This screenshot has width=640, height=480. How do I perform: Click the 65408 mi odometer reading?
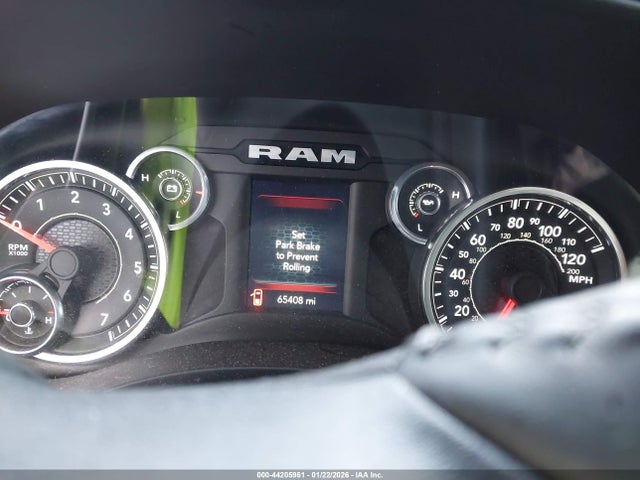[298, 299]
